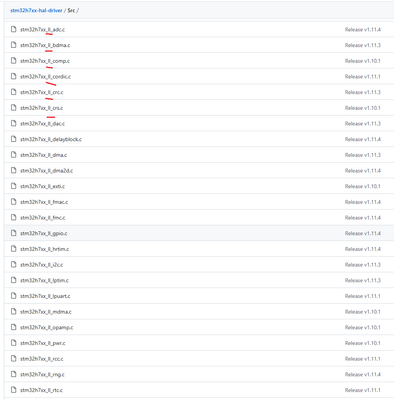This screenshot has height=400, width=394.
Task: Click file icon beside stm32h7xx_ll_hrtim.c
Action: tap(14, 249)
